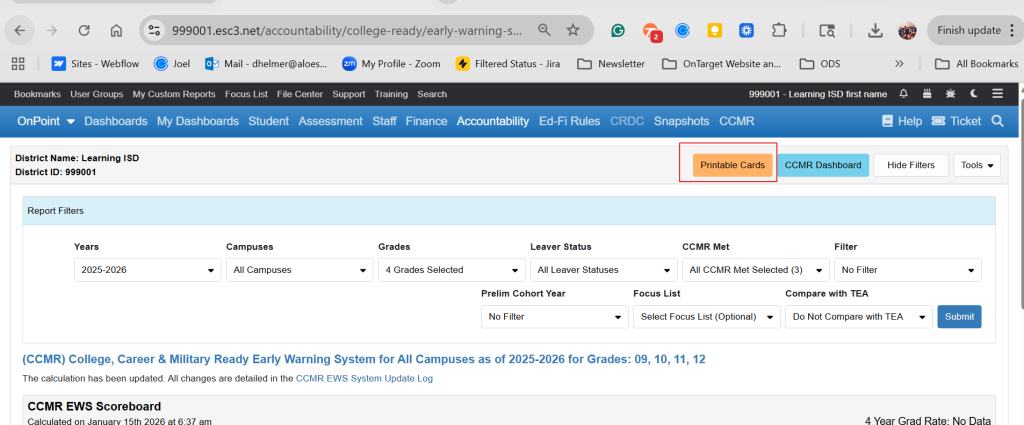Open the All Campuses dropdown

point(298,270)
